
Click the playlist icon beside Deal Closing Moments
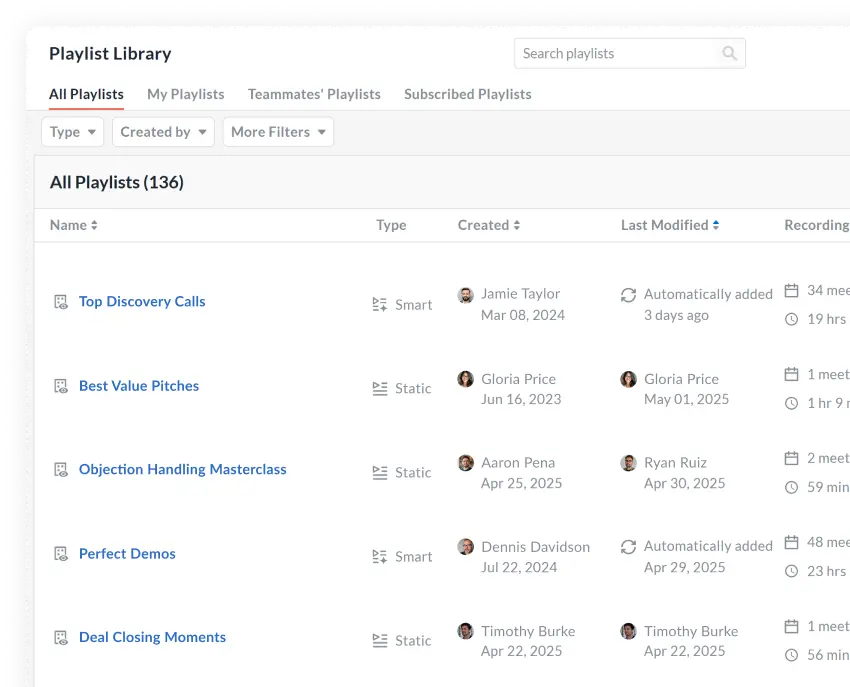click(x=61, y=638)
